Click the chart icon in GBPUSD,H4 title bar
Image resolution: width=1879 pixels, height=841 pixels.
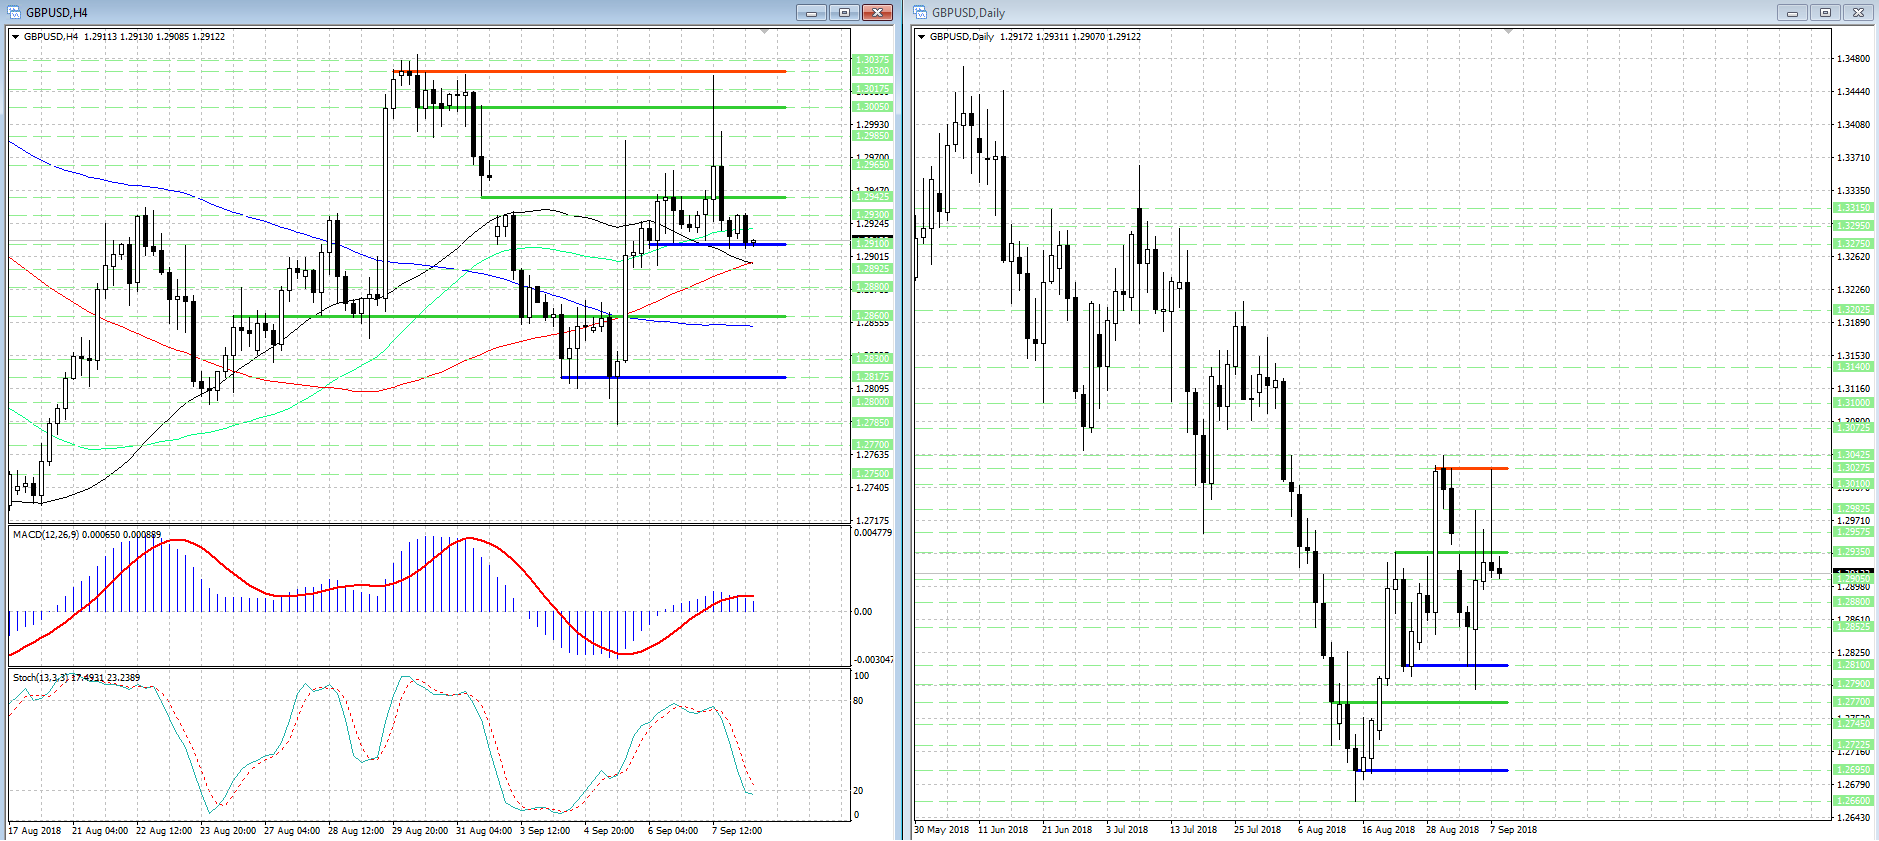click(14, 12)
